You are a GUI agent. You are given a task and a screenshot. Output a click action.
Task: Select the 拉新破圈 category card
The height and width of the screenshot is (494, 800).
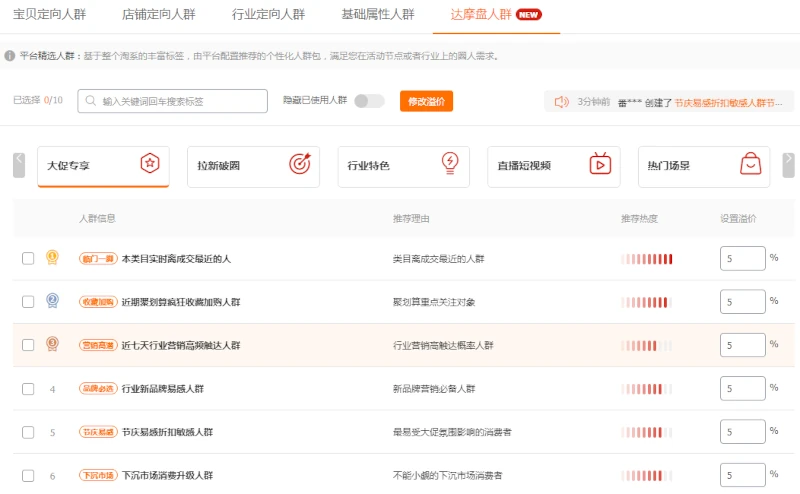(x=254, y=166)
